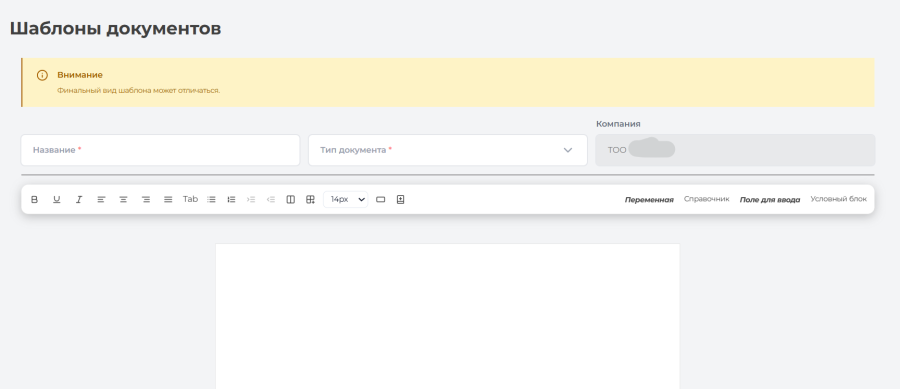Click the Компания field showing ТОО
Screen dimensions: 900x389
click(x=735, y=150)
